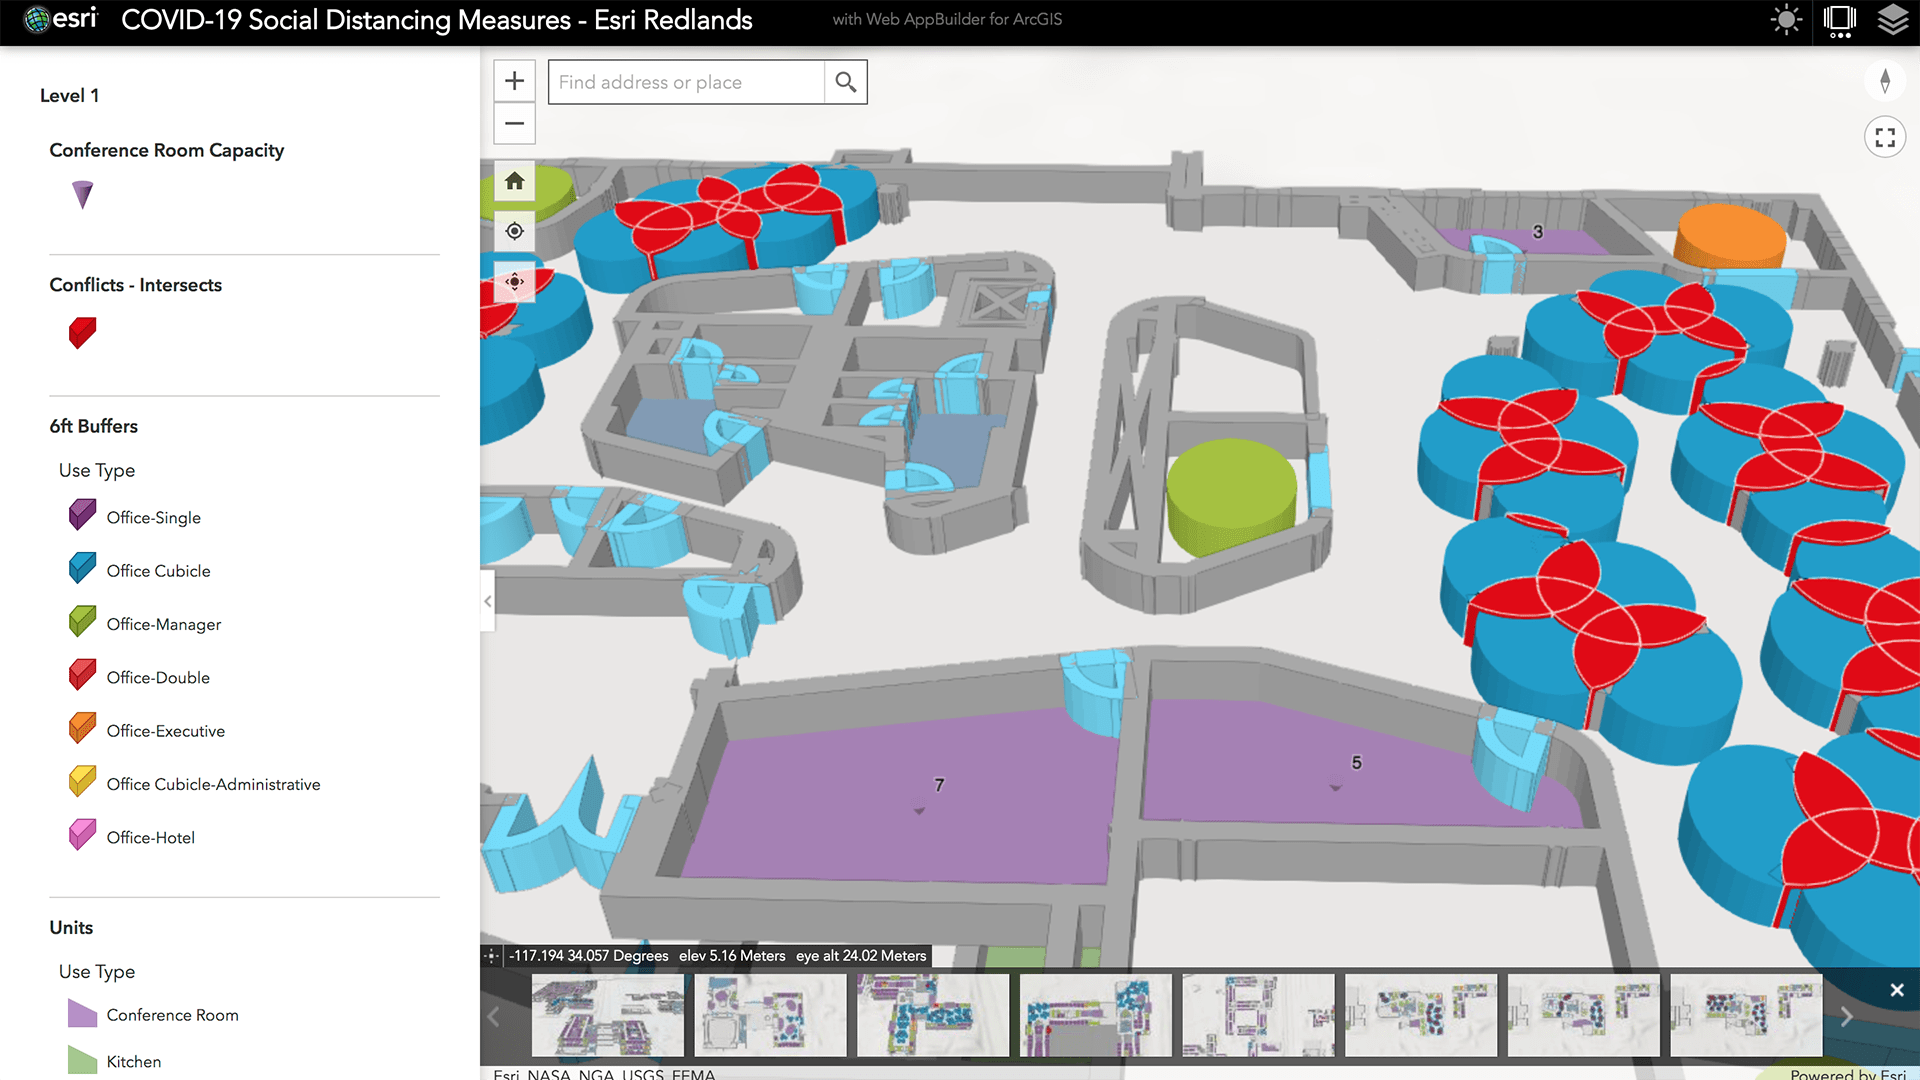1920x1080 pixels.
Task: Toggle the pan/rotate navigation button
Action: tap(514, 282)
